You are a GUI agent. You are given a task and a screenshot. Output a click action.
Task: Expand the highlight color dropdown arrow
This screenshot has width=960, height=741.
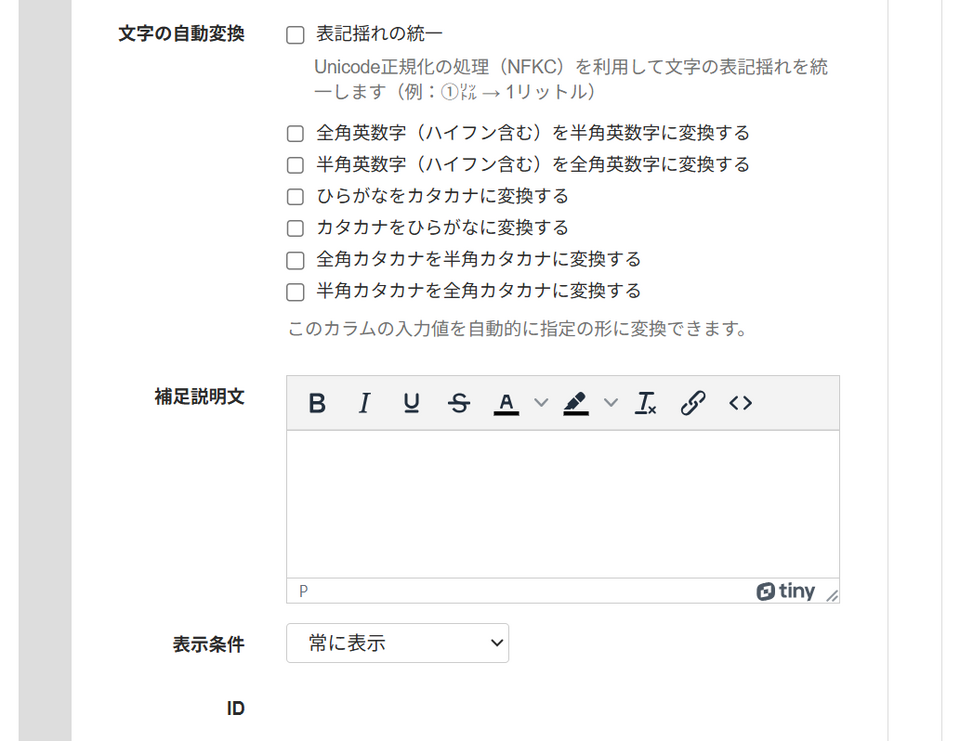[x=611, y=403]
